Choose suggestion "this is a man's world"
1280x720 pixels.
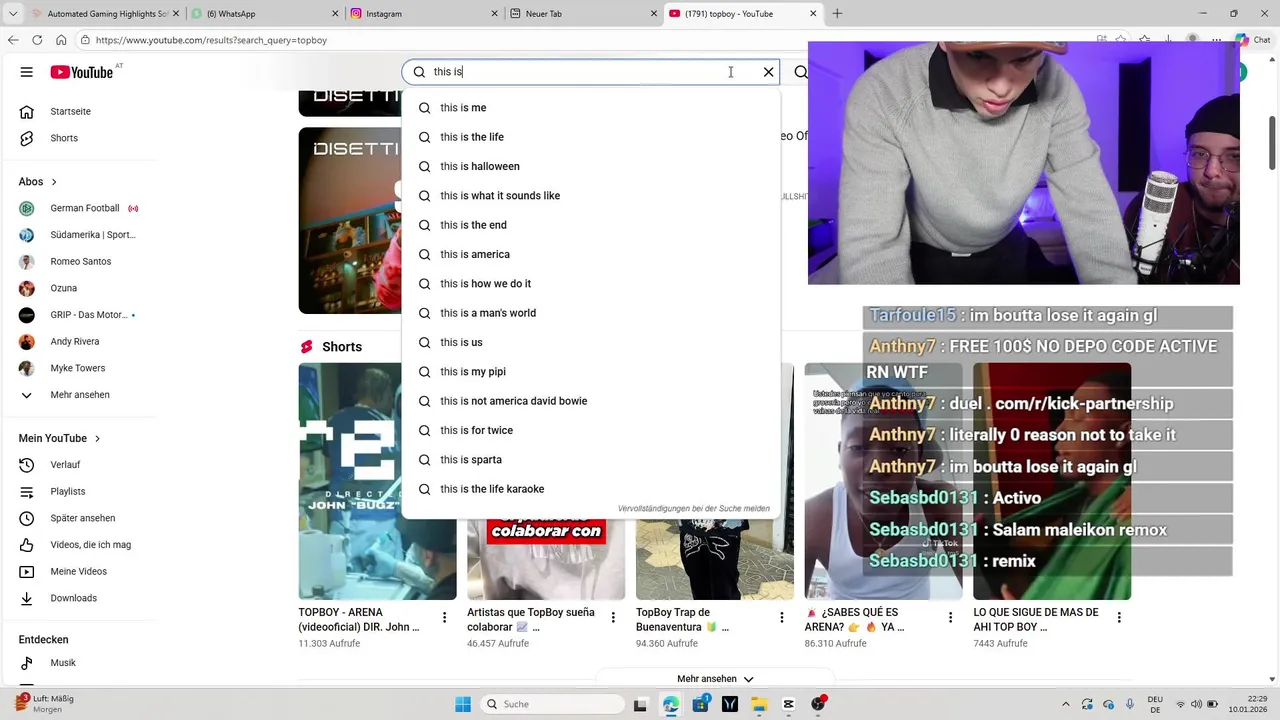591,313
